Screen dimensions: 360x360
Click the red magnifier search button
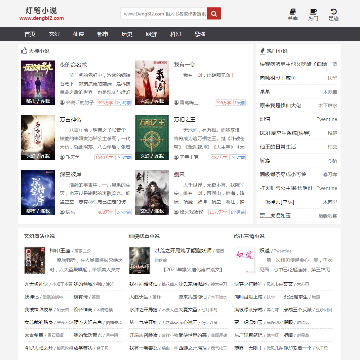click(214, 14)
